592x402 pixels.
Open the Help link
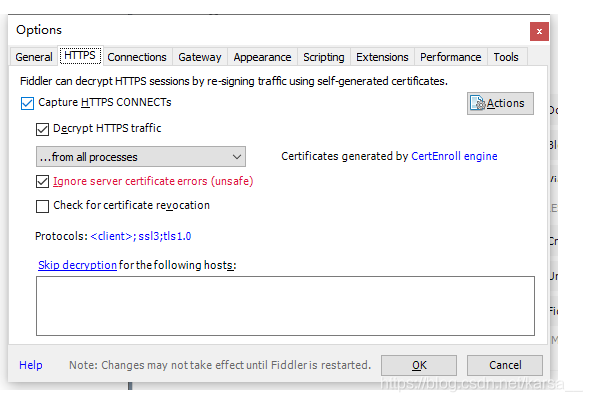(x=31, y=365)
